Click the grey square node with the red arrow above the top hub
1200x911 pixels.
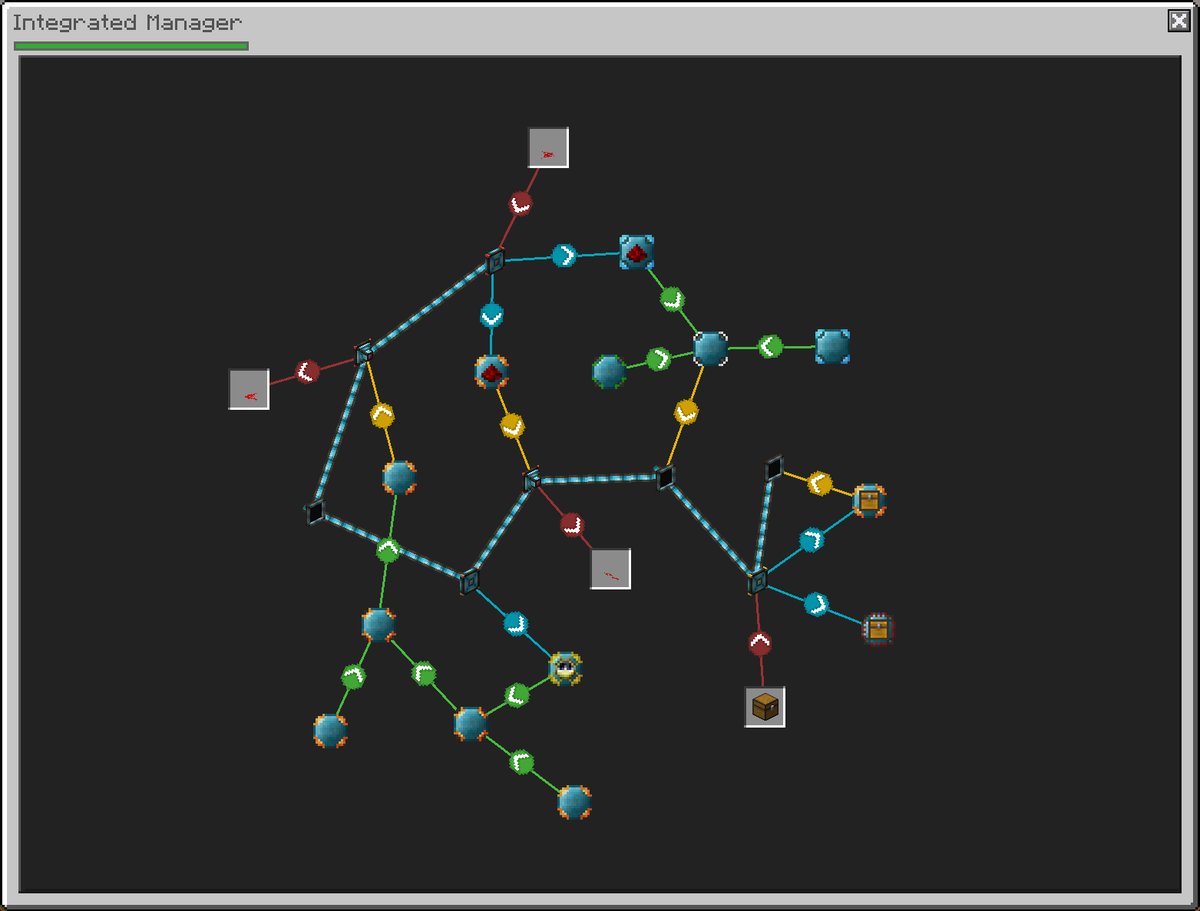pyautogui.click(x=548, y=148)
